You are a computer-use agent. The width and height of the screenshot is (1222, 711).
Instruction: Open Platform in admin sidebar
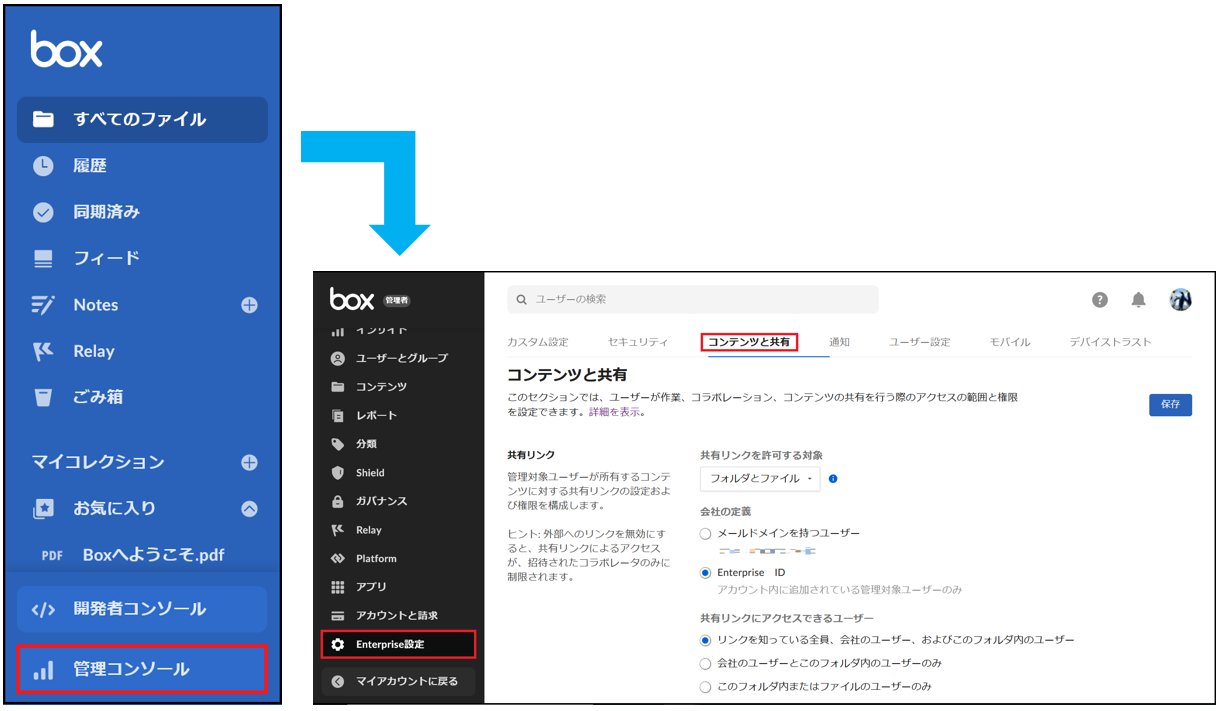tap(398, 558)
